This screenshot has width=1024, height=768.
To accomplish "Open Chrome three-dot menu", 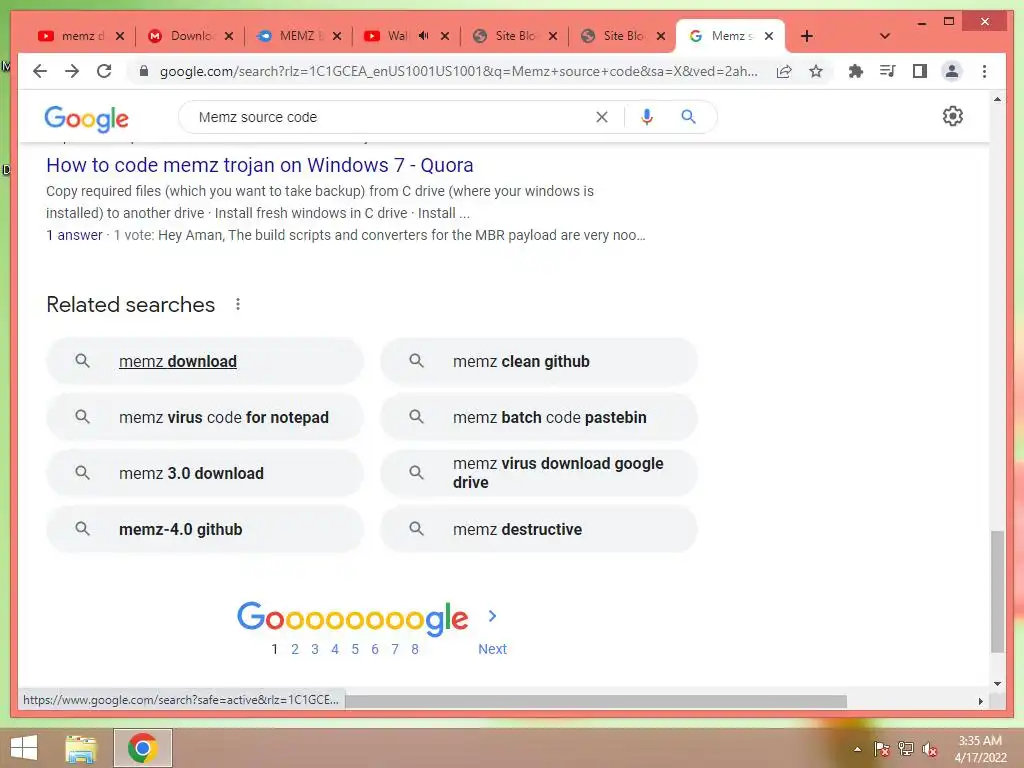I will point(984,71).
